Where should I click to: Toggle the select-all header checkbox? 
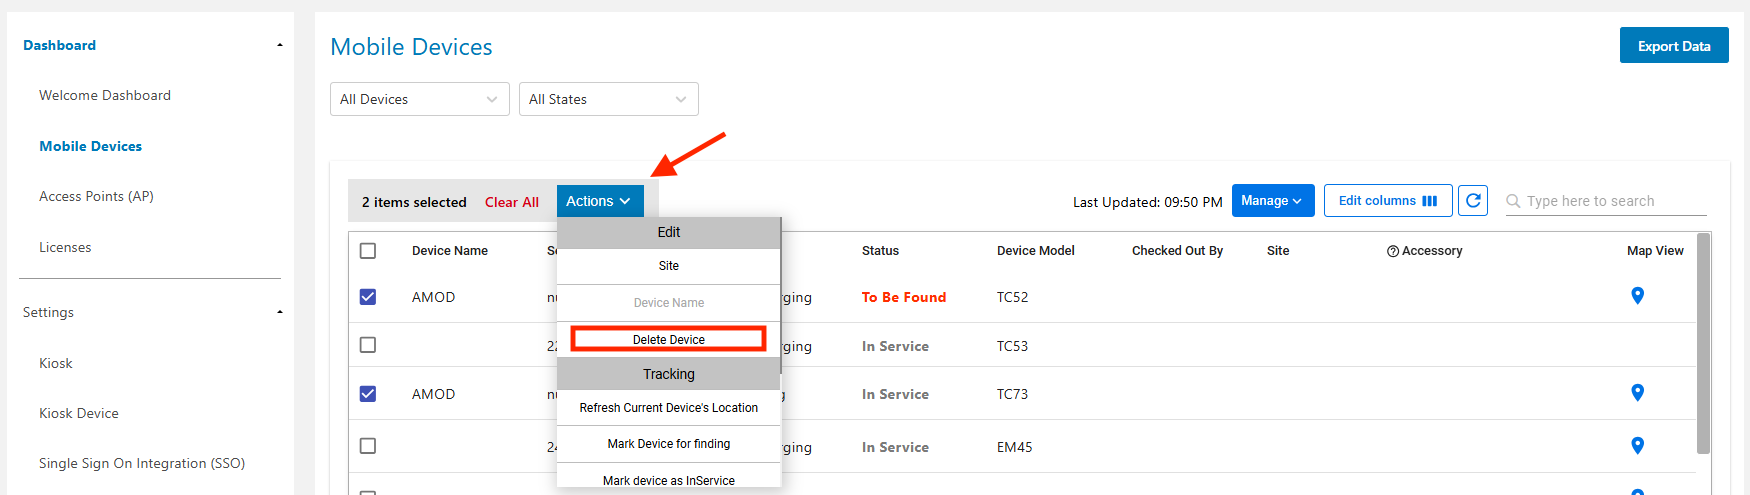[x=368, y=251]
